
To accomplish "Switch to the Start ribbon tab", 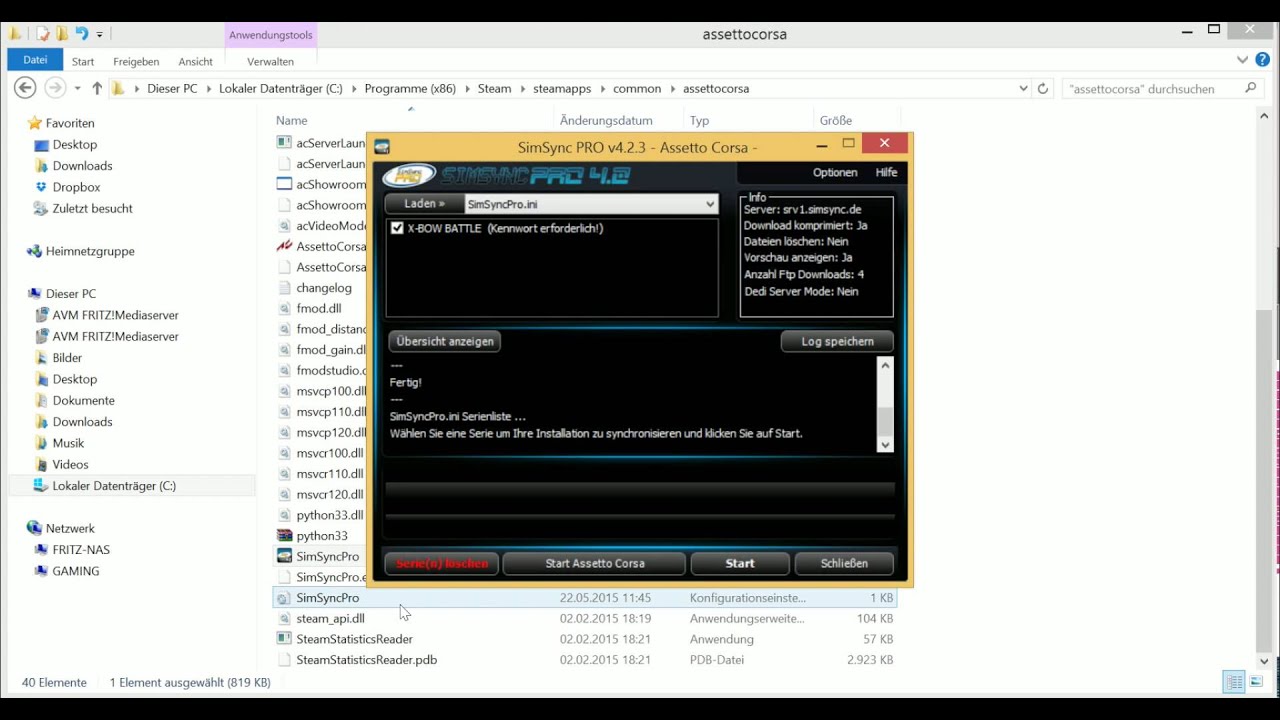I will coord(83,61).
